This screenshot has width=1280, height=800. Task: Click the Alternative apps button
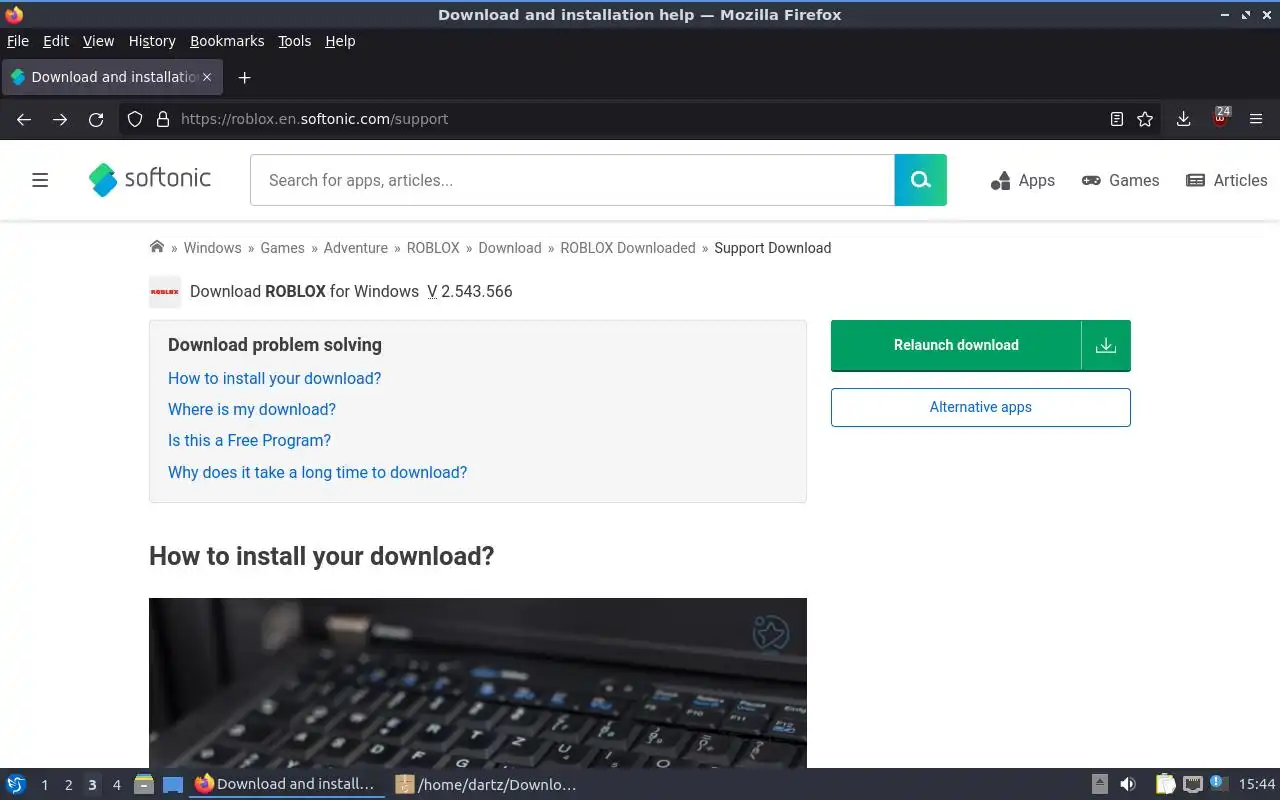pos(981,407)
